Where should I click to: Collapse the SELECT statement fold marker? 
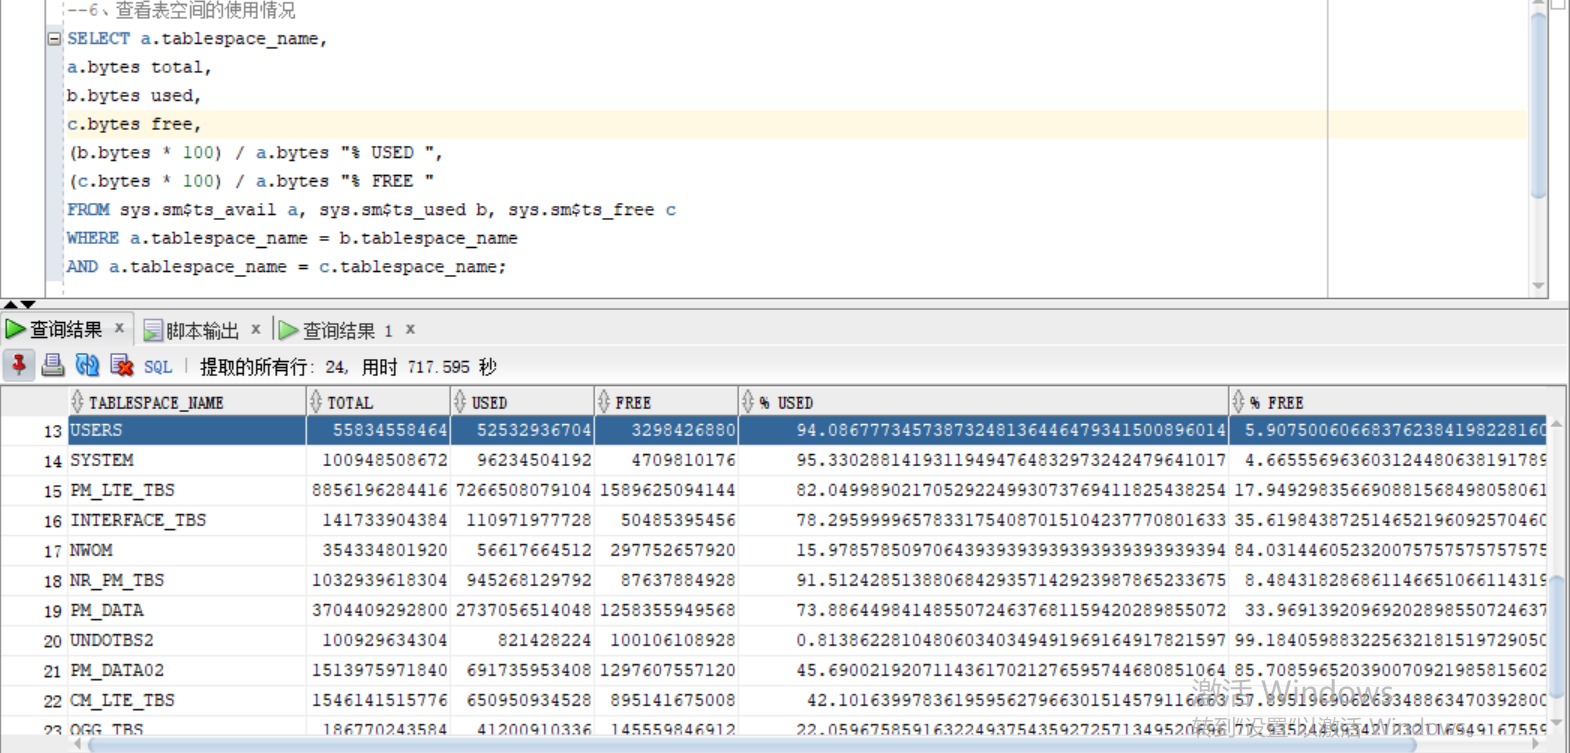(54, 39)
